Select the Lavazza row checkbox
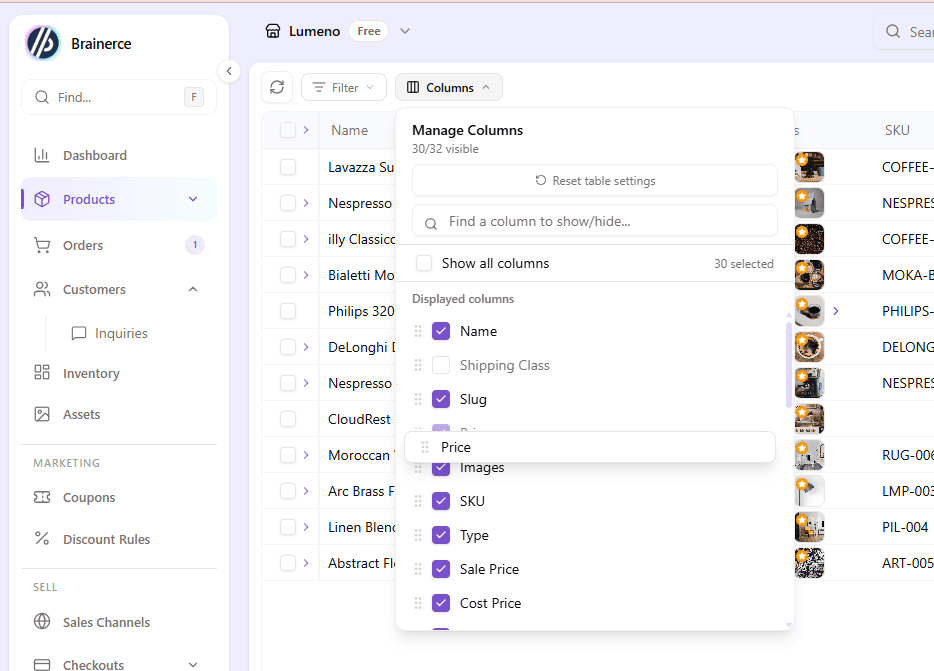The width and height of the screenshot is (934, 671). point(288,167)
